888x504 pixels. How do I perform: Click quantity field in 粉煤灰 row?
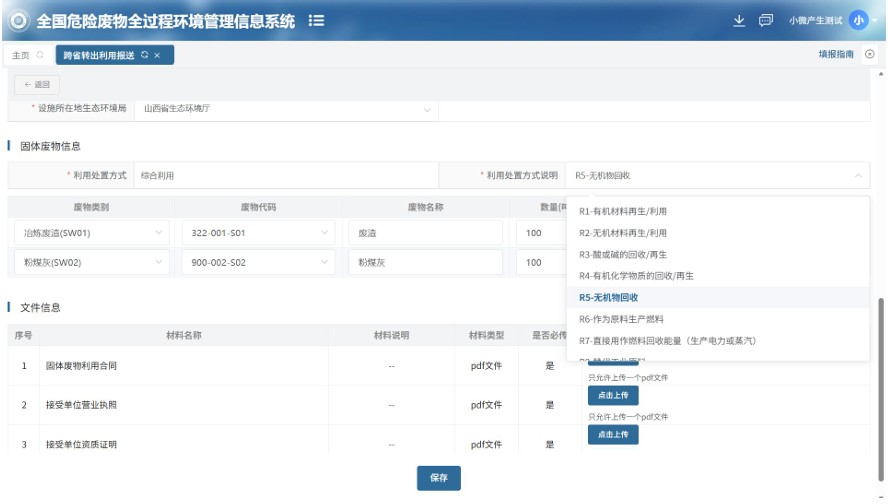(x=541, y=262)
